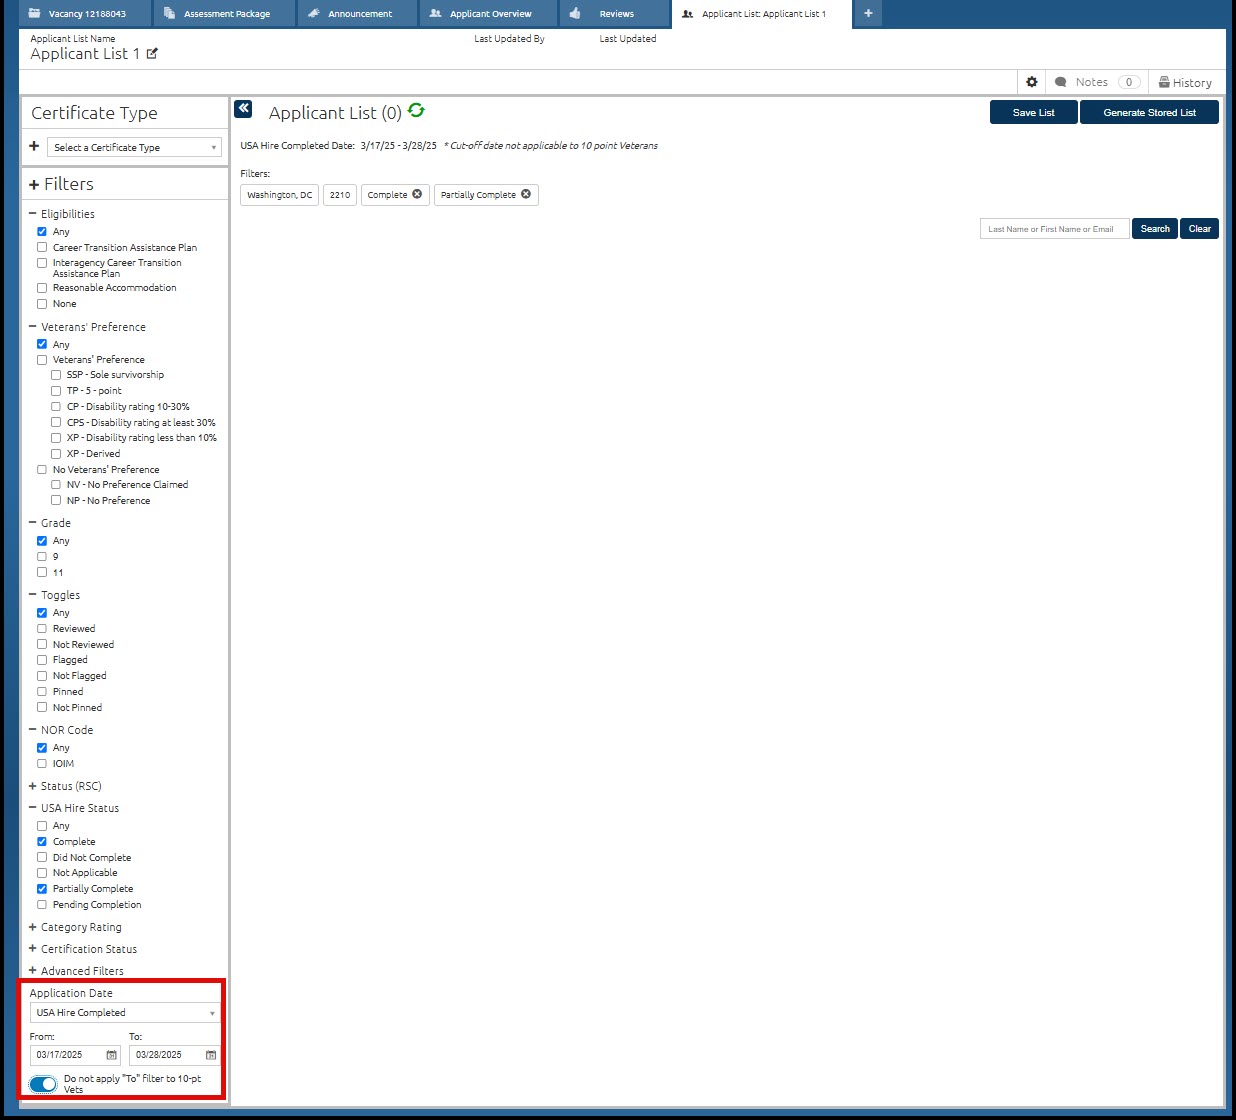Enable the Flagged toggle checkbox
The image size is (1236, 1120).
[42, 660]
